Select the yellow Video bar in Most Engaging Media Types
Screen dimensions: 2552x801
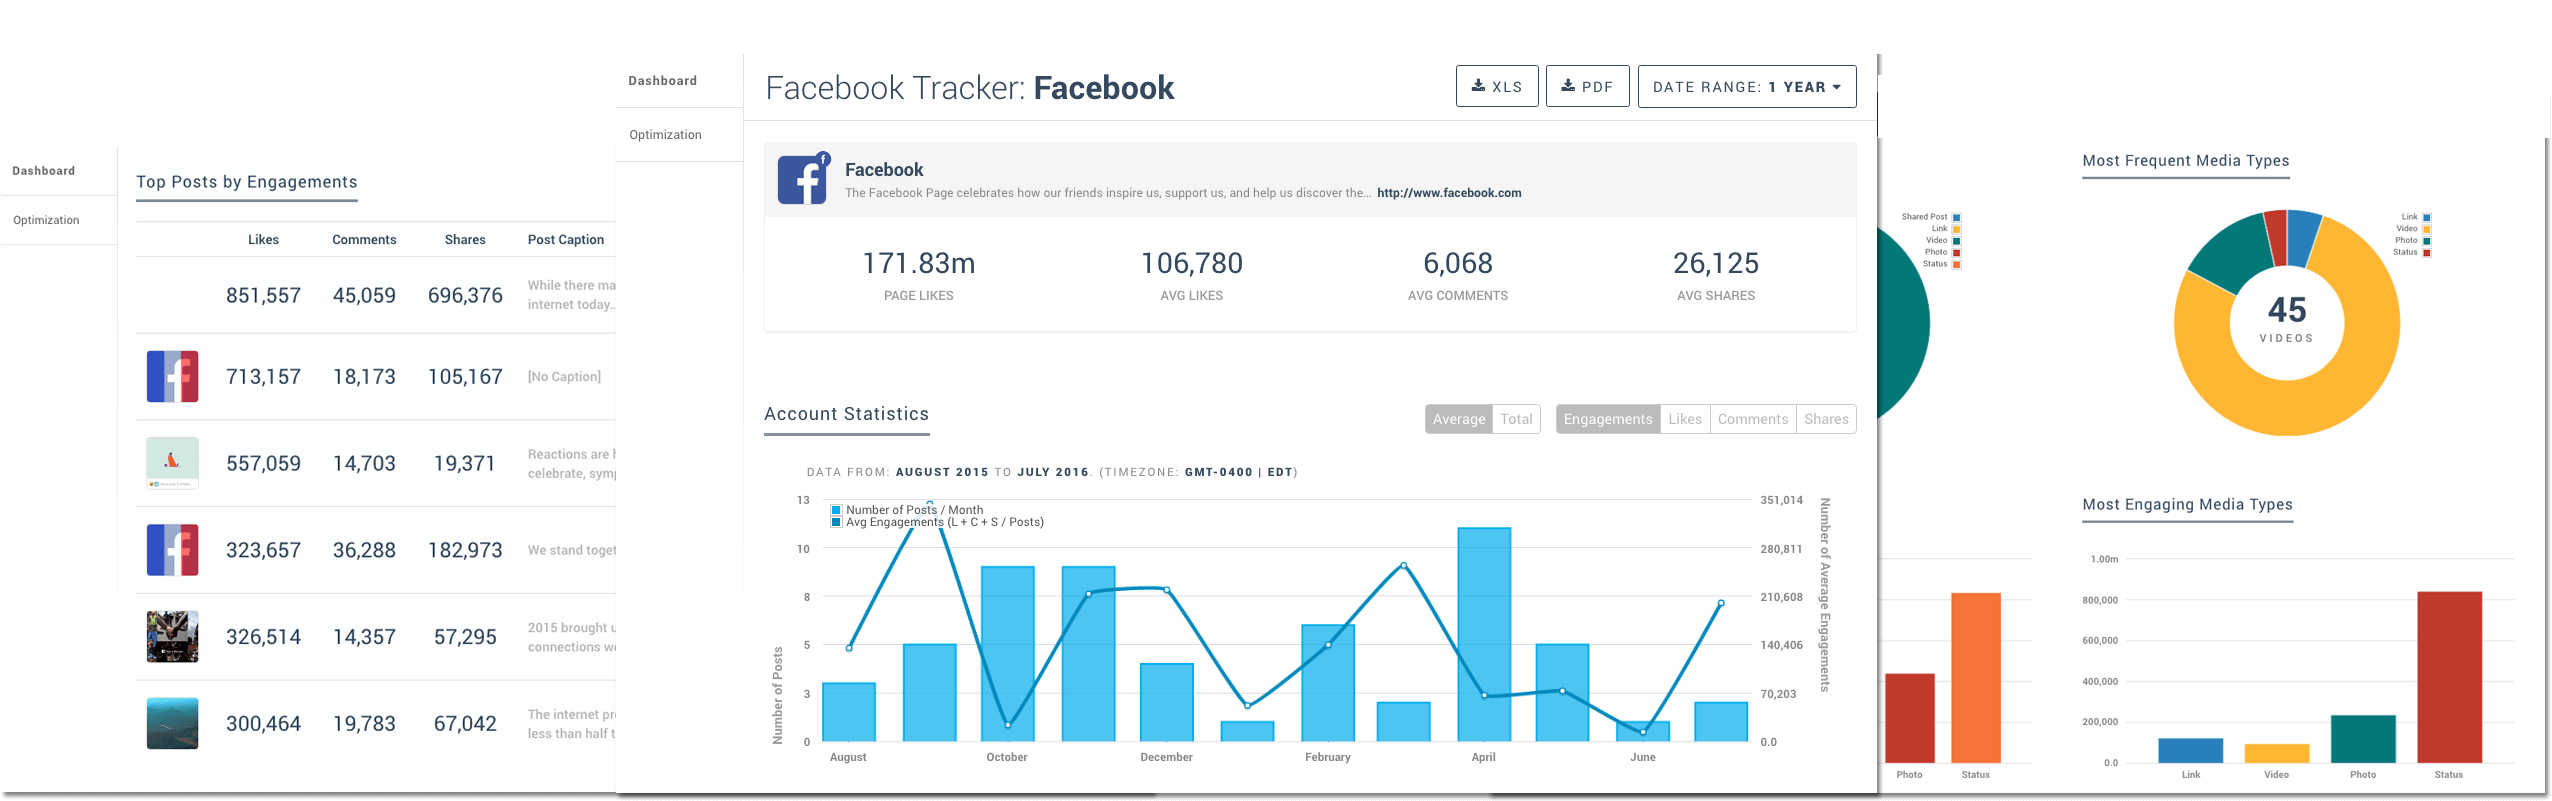(x=2276, y=754)
